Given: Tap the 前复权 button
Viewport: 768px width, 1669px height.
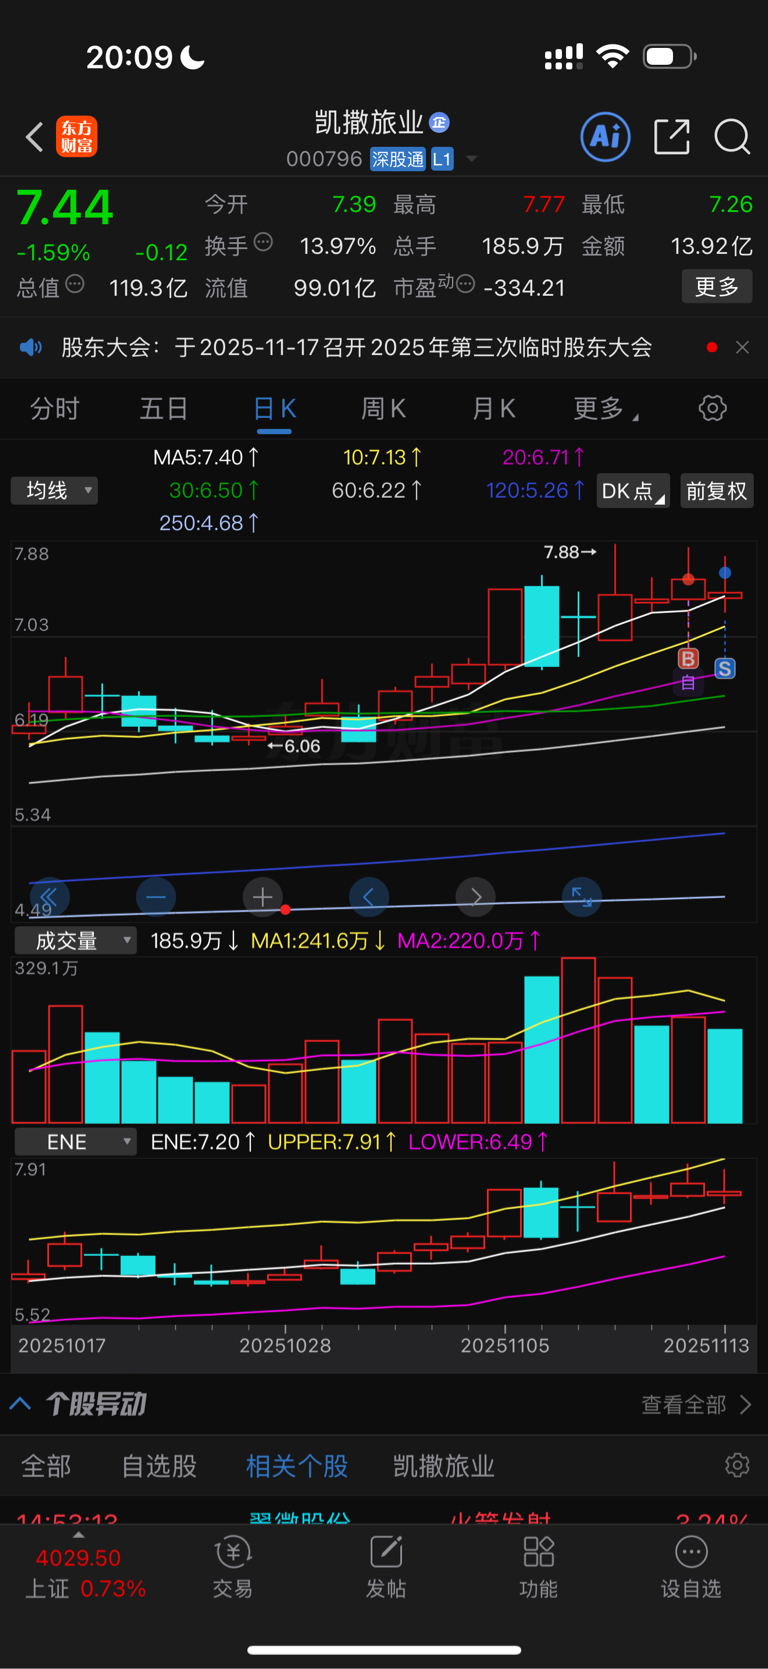Looking at the screenshot, I should [716, 491].
